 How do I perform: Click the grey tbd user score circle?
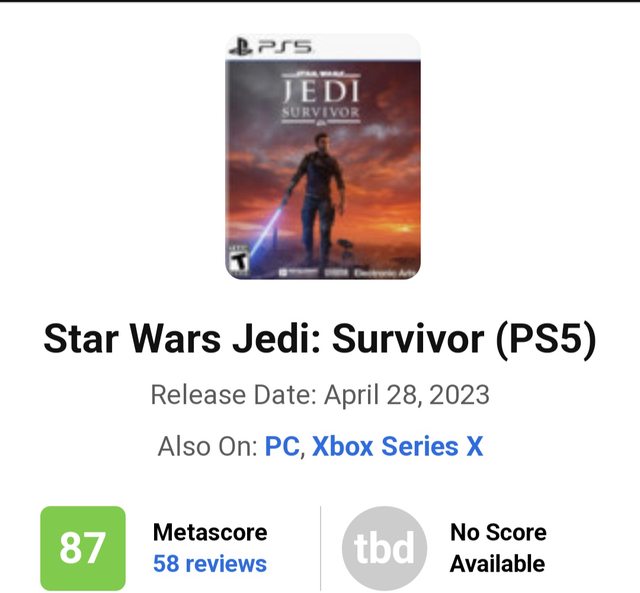pos(384,548)
